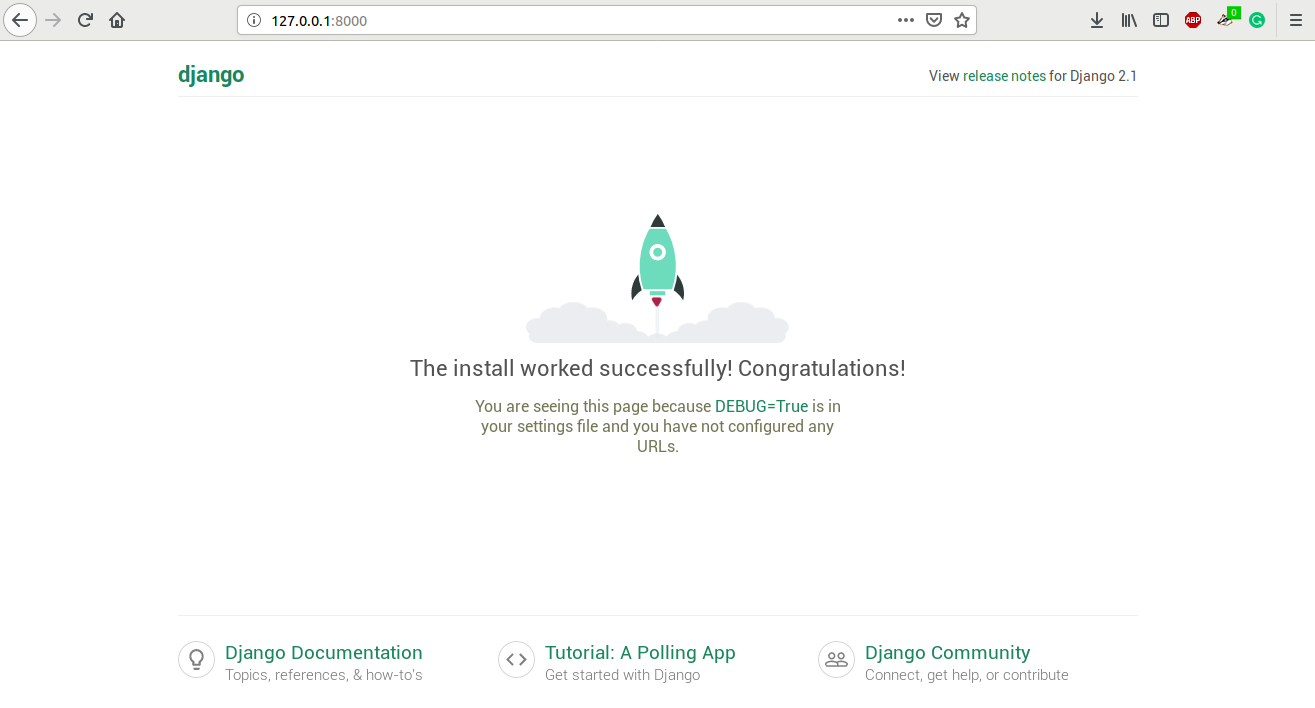The height and width of the screenshot is (708, 1315).
Task: Click the rocket illustration
Action: pos(657,277)
